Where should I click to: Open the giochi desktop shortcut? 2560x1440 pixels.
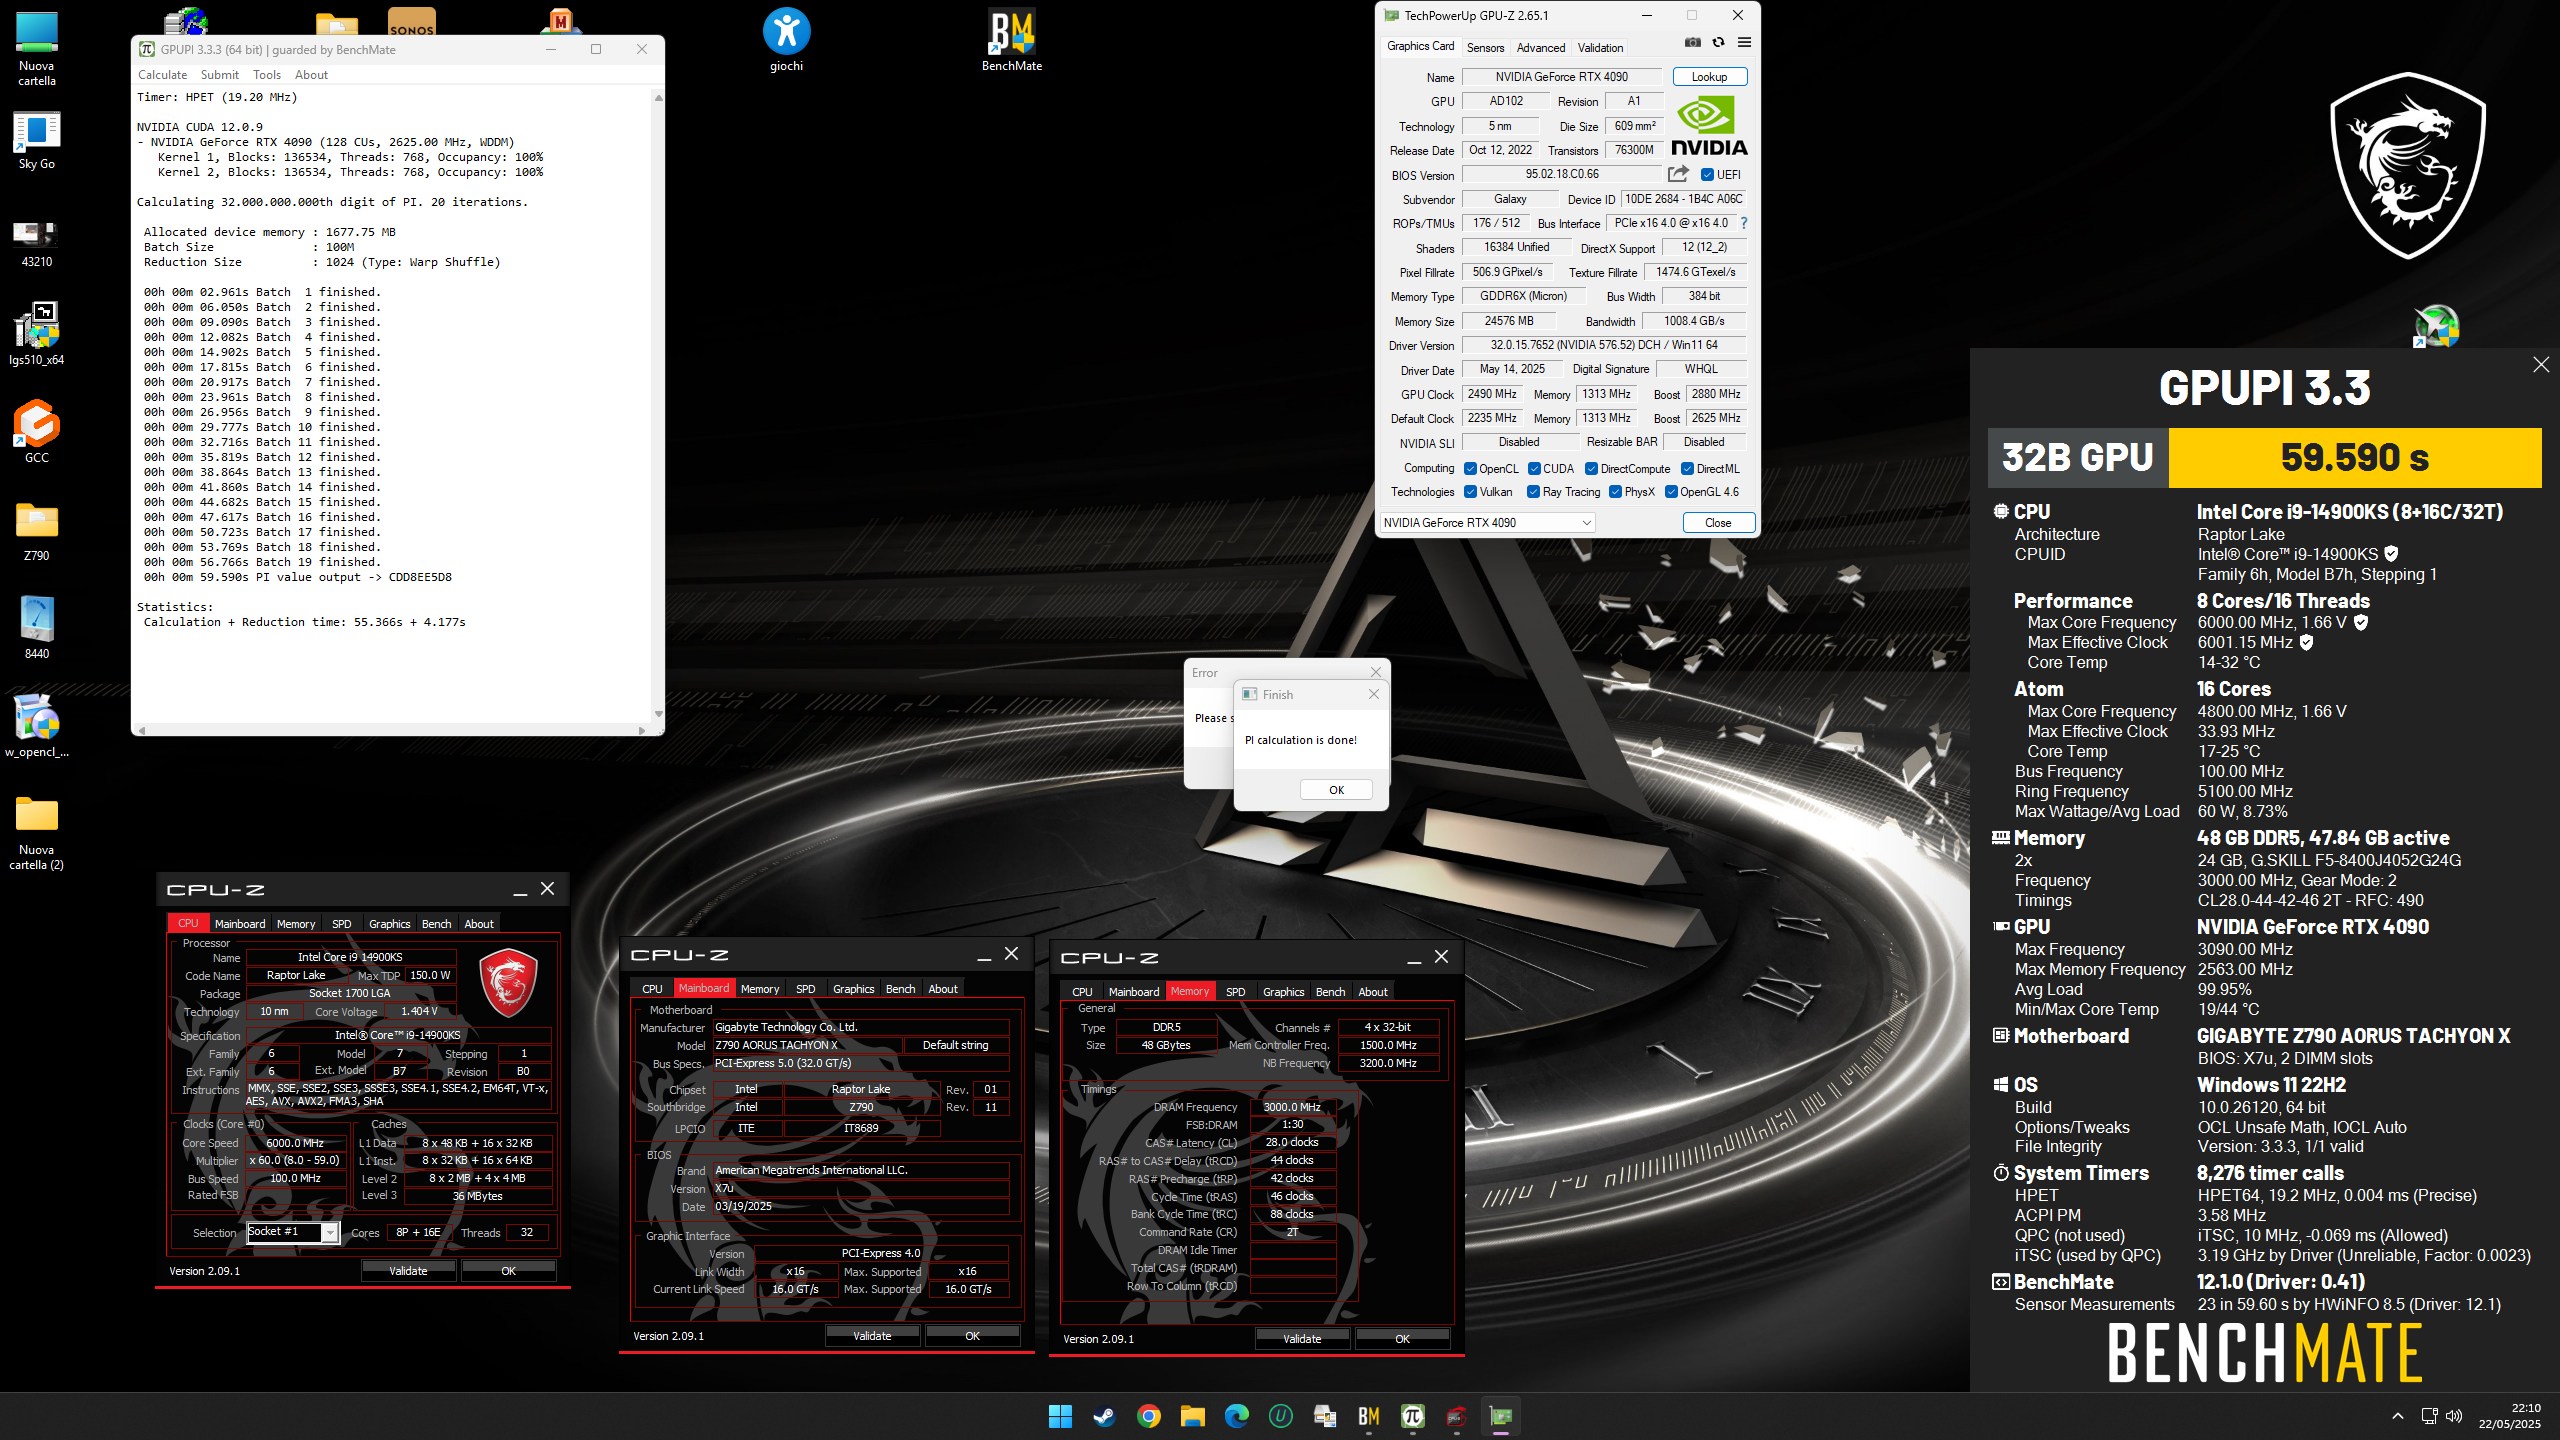[x=786, y=40]
